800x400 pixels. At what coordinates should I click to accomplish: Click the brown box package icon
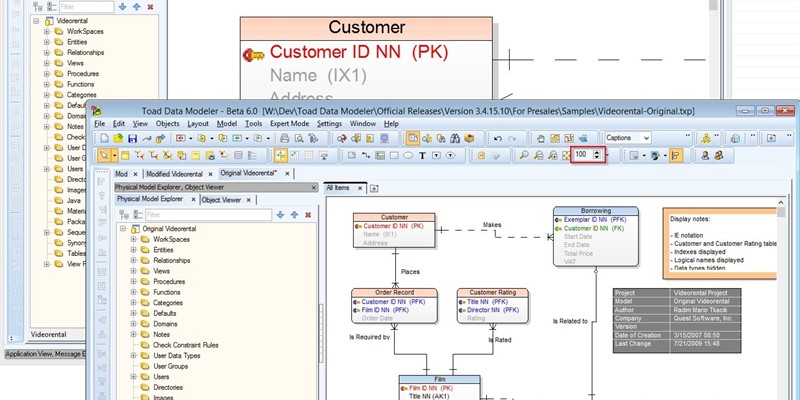click(469, 138)
